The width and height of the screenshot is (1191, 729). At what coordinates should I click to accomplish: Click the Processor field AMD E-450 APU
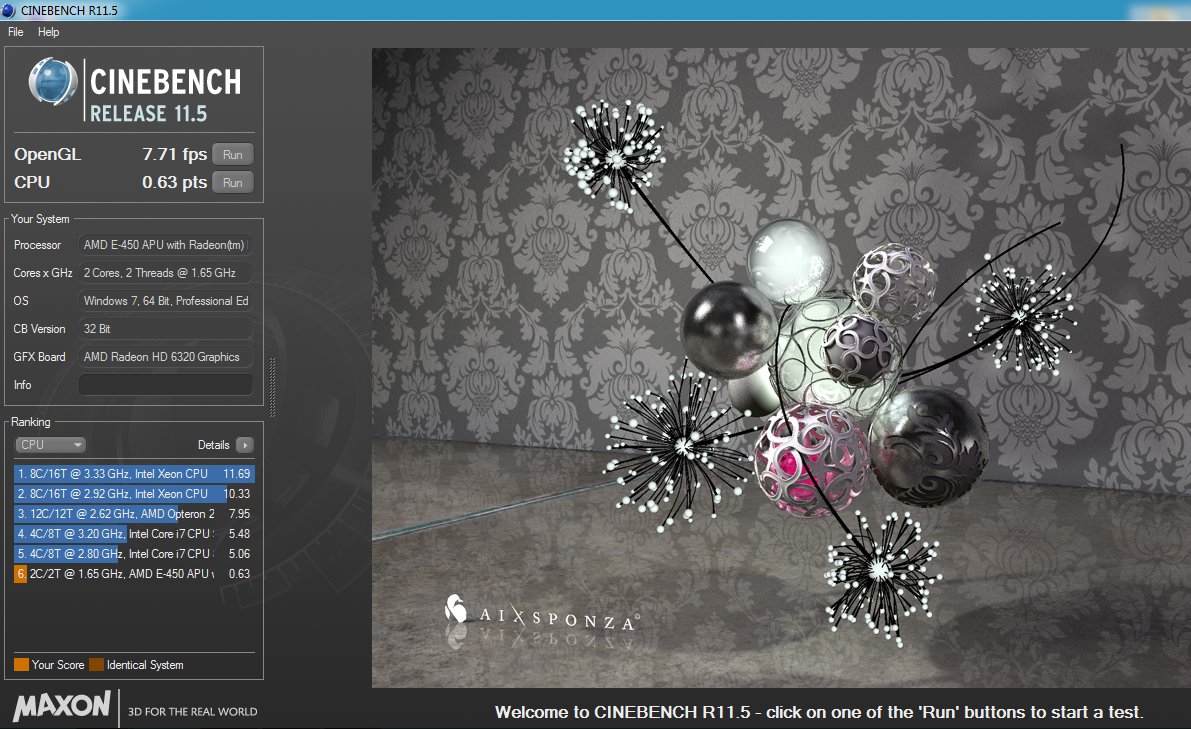pos(166,245)
